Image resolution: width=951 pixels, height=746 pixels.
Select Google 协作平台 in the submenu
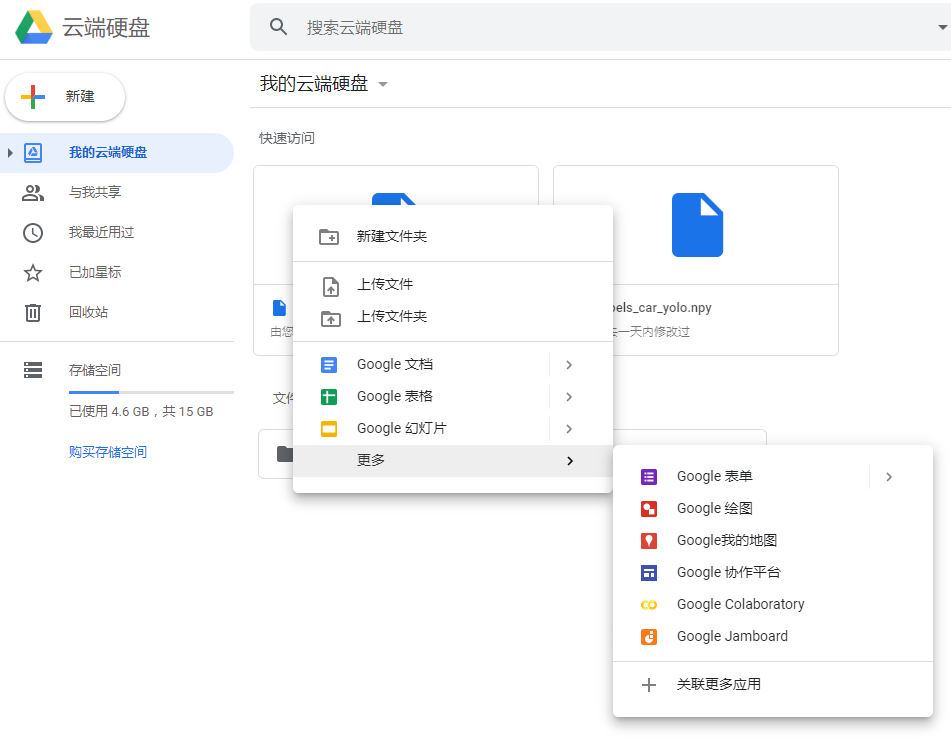click(773, 573)
